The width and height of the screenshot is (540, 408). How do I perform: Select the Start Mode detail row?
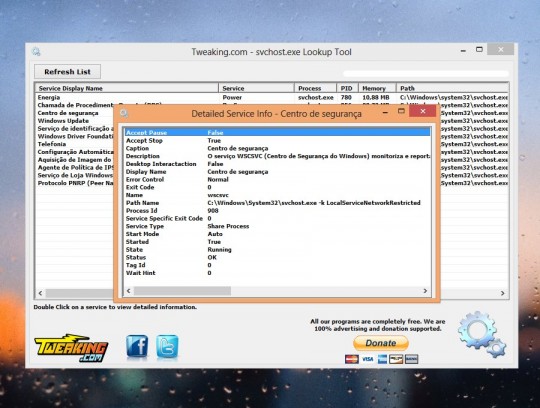click(277, 234)
